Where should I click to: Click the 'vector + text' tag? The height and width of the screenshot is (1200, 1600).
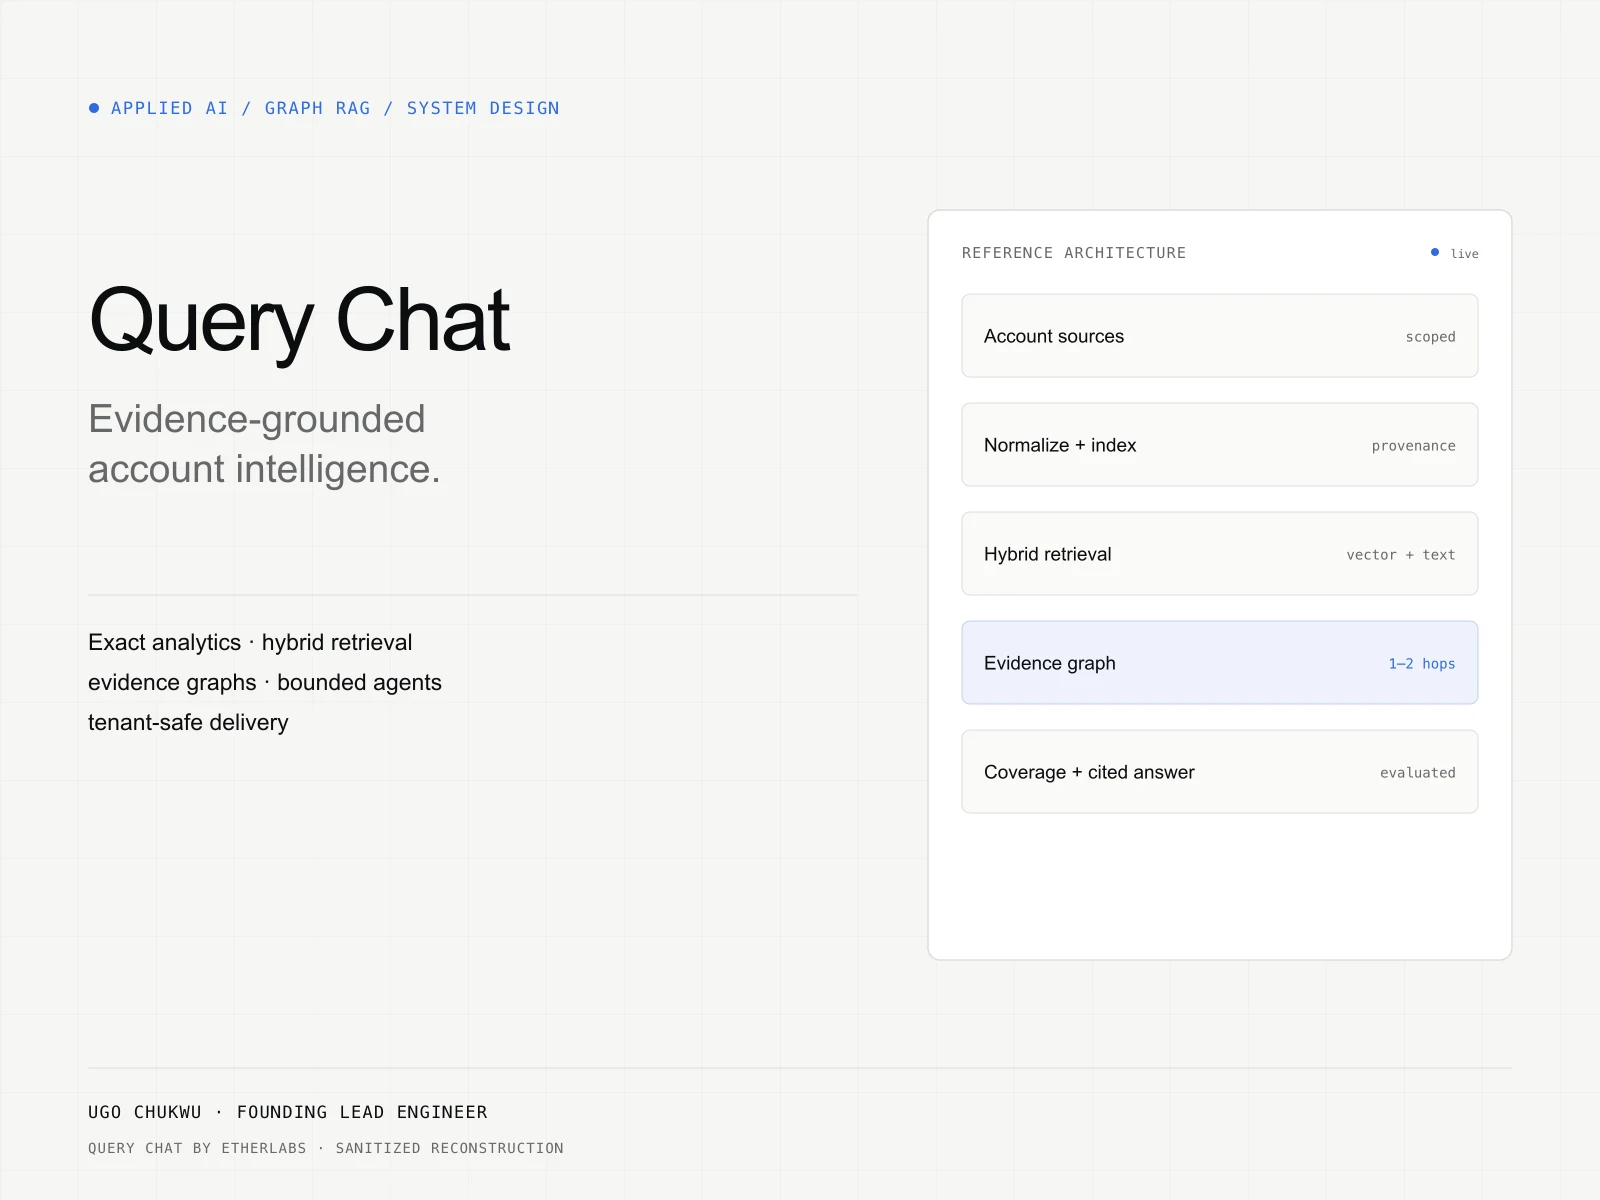[x=1400, y=555]
